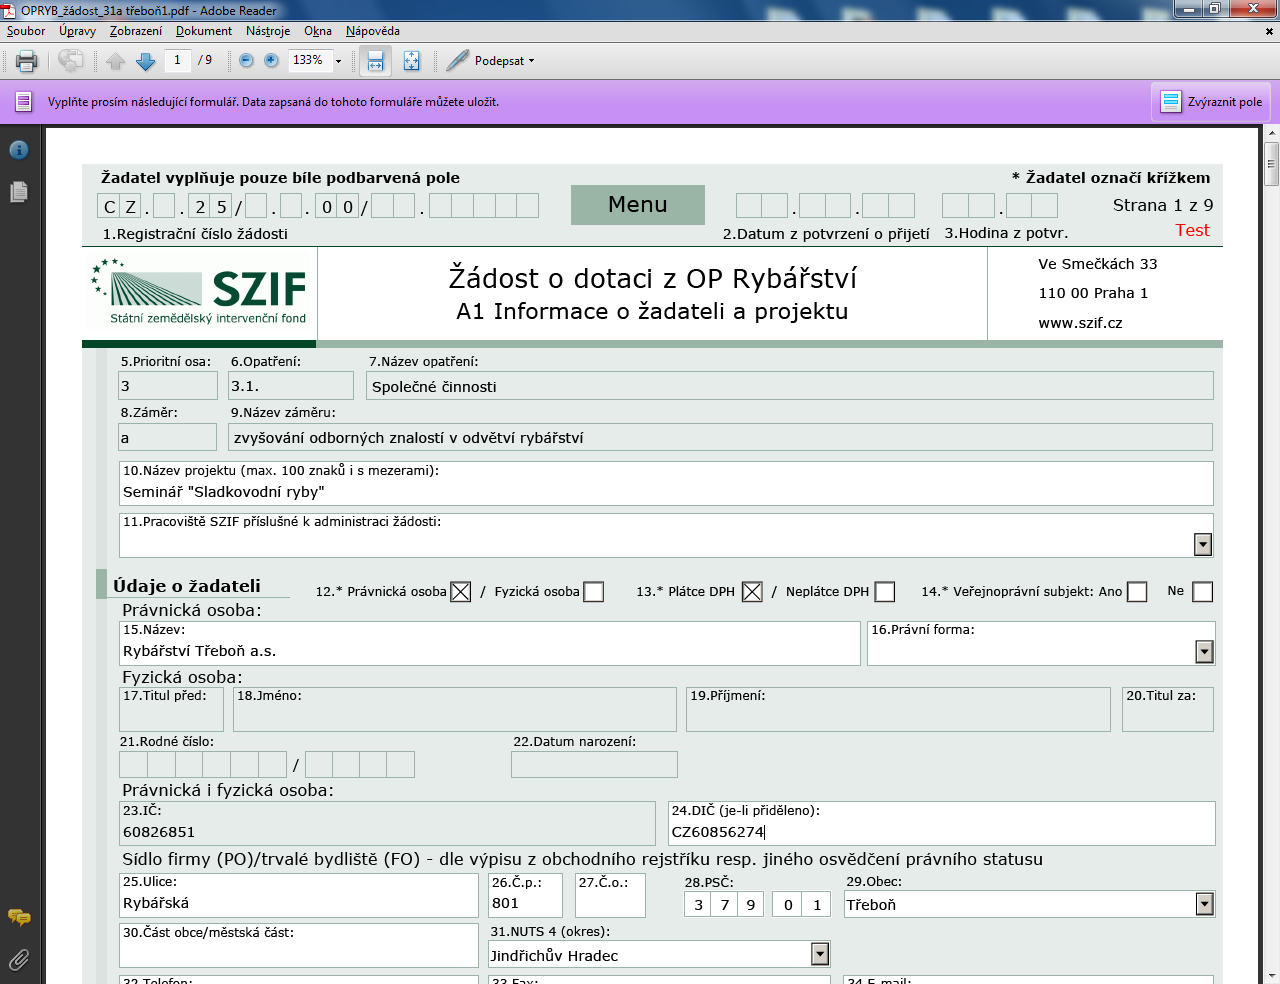1280x984 pixels.
Task: Click scrollbar up arrow
Action: click(x=1271, y=134)
